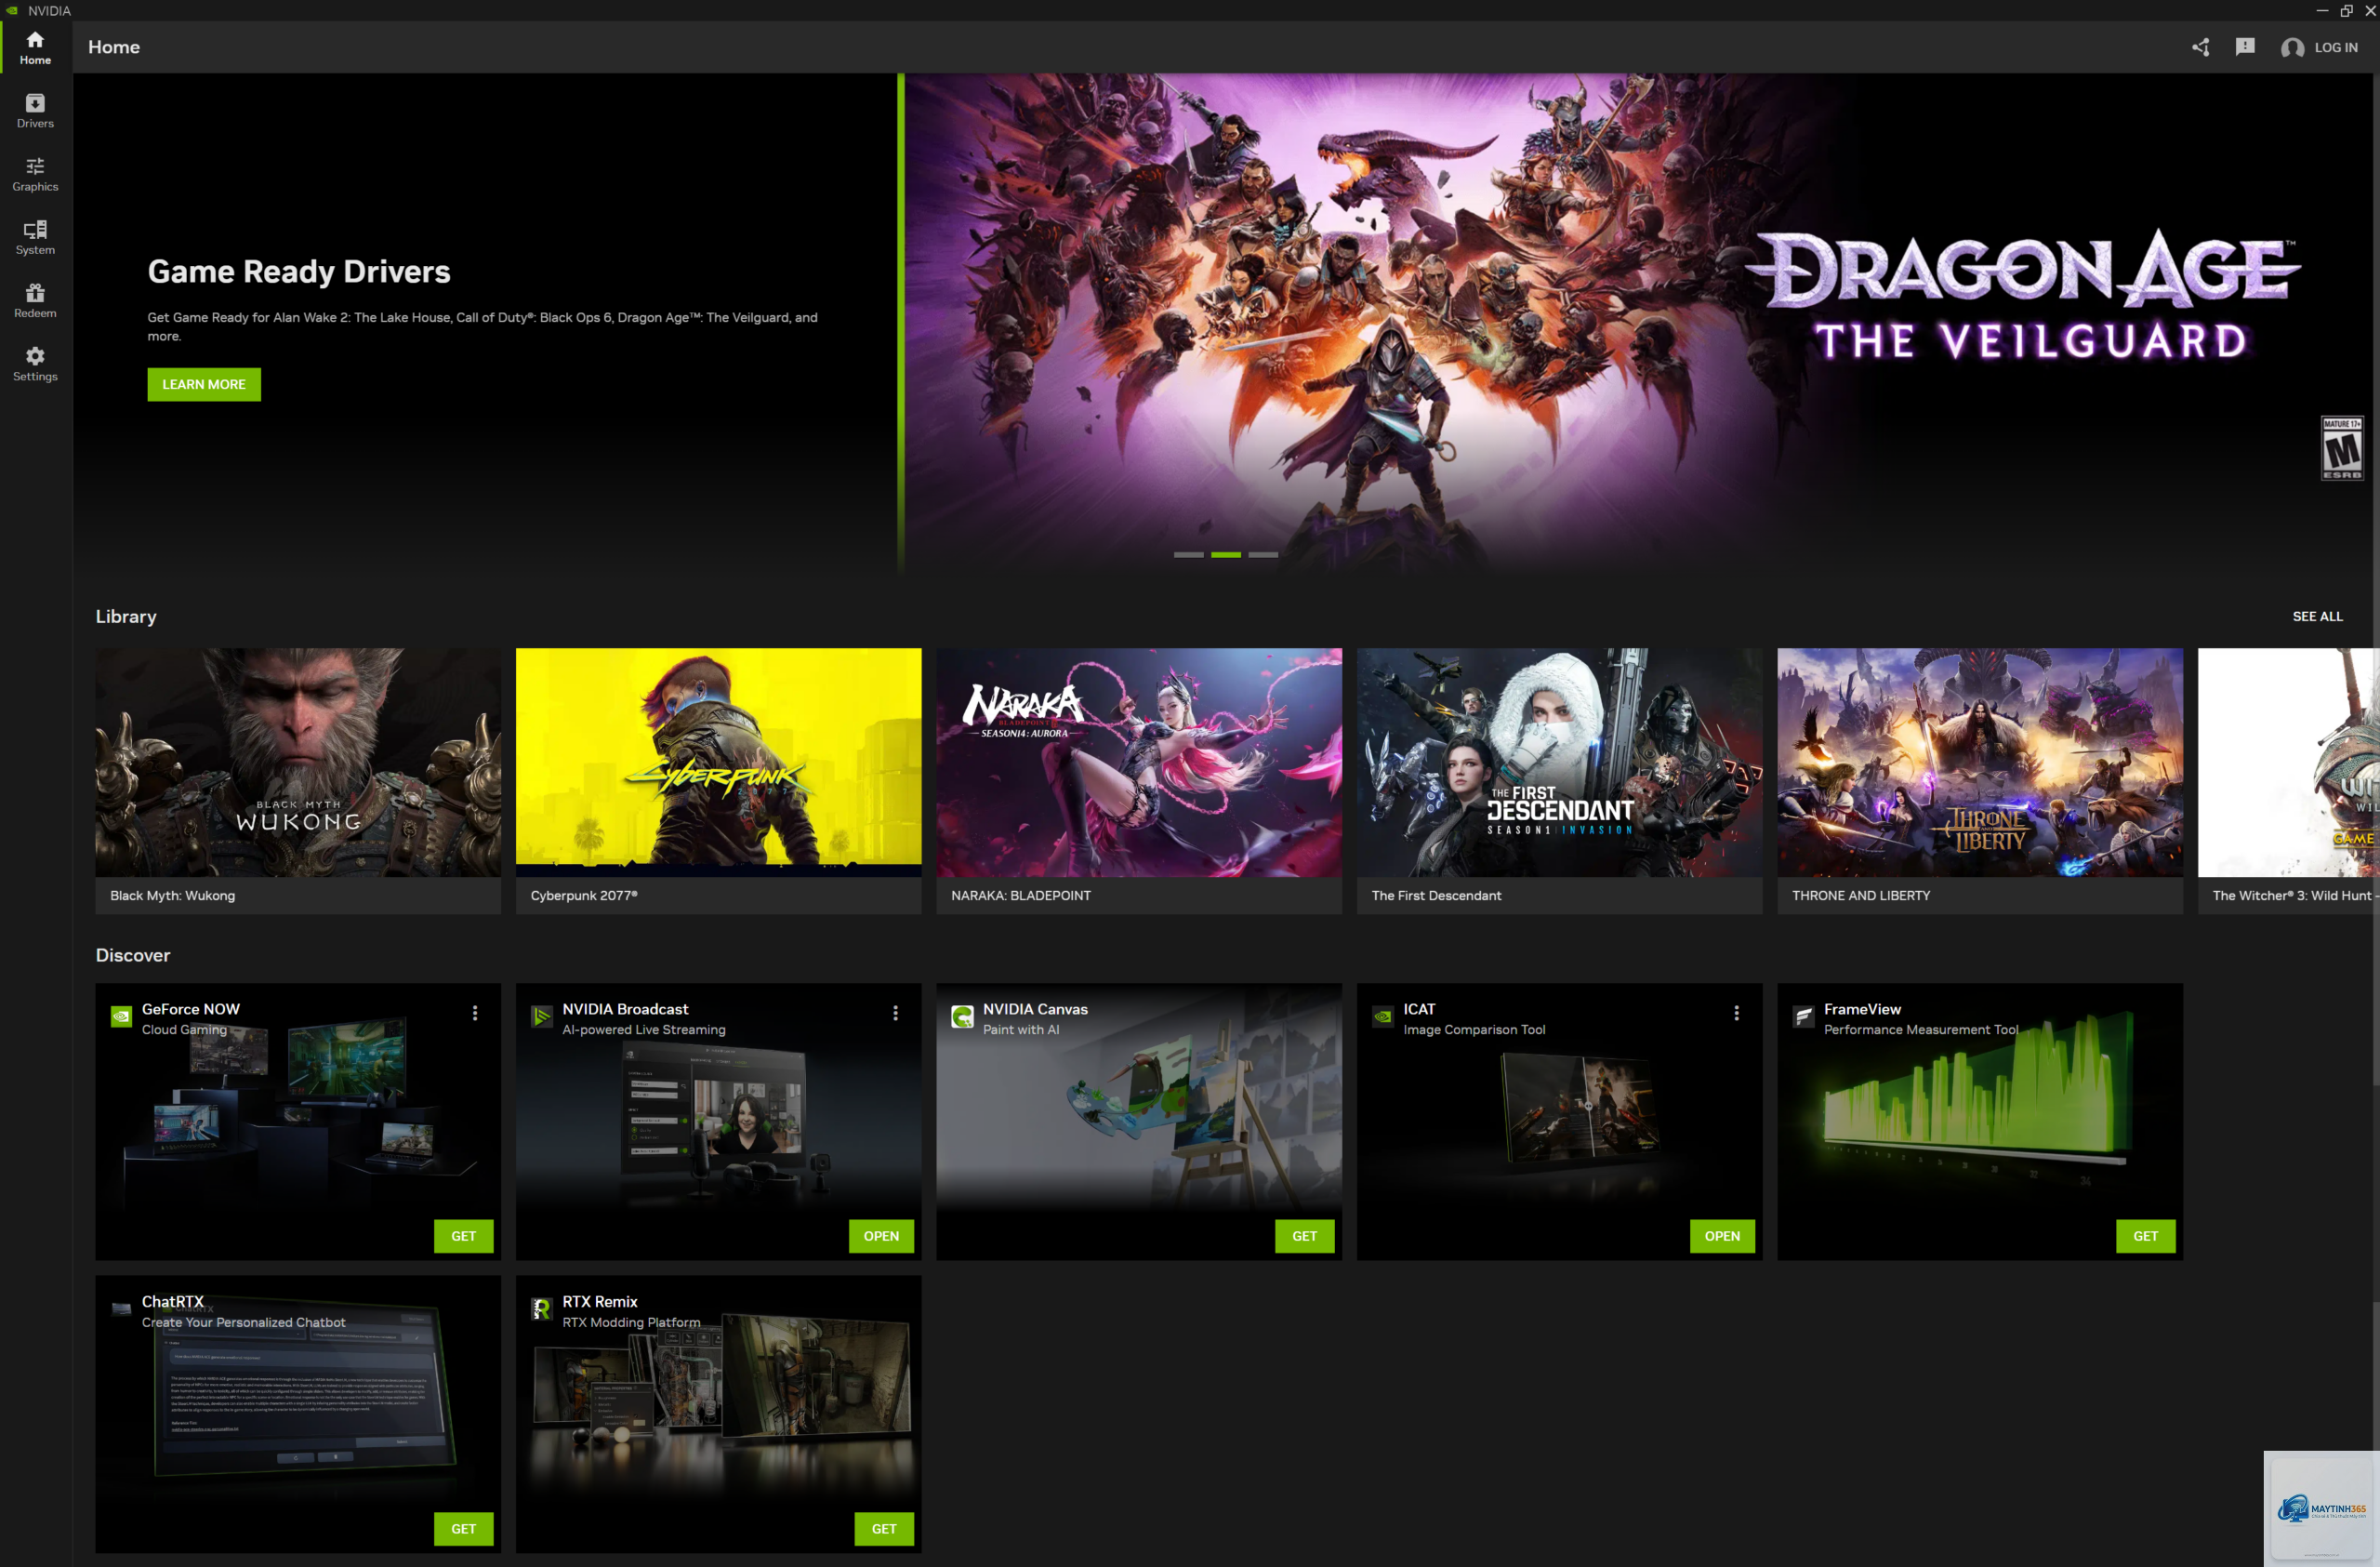Click the user avatar icon
Viewport: 2380px width, 1567px height.
[x=2292, y=47]
